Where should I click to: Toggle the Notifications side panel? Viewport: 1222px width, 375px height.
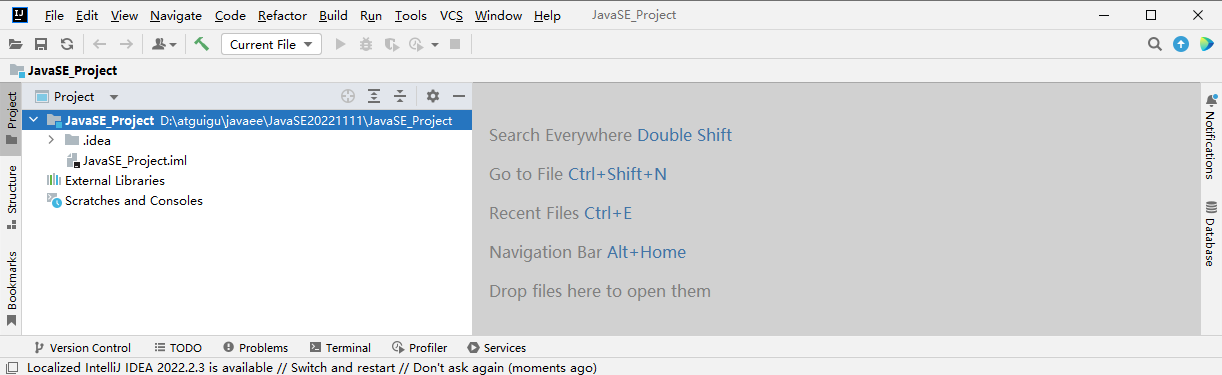click(1210, 136)
